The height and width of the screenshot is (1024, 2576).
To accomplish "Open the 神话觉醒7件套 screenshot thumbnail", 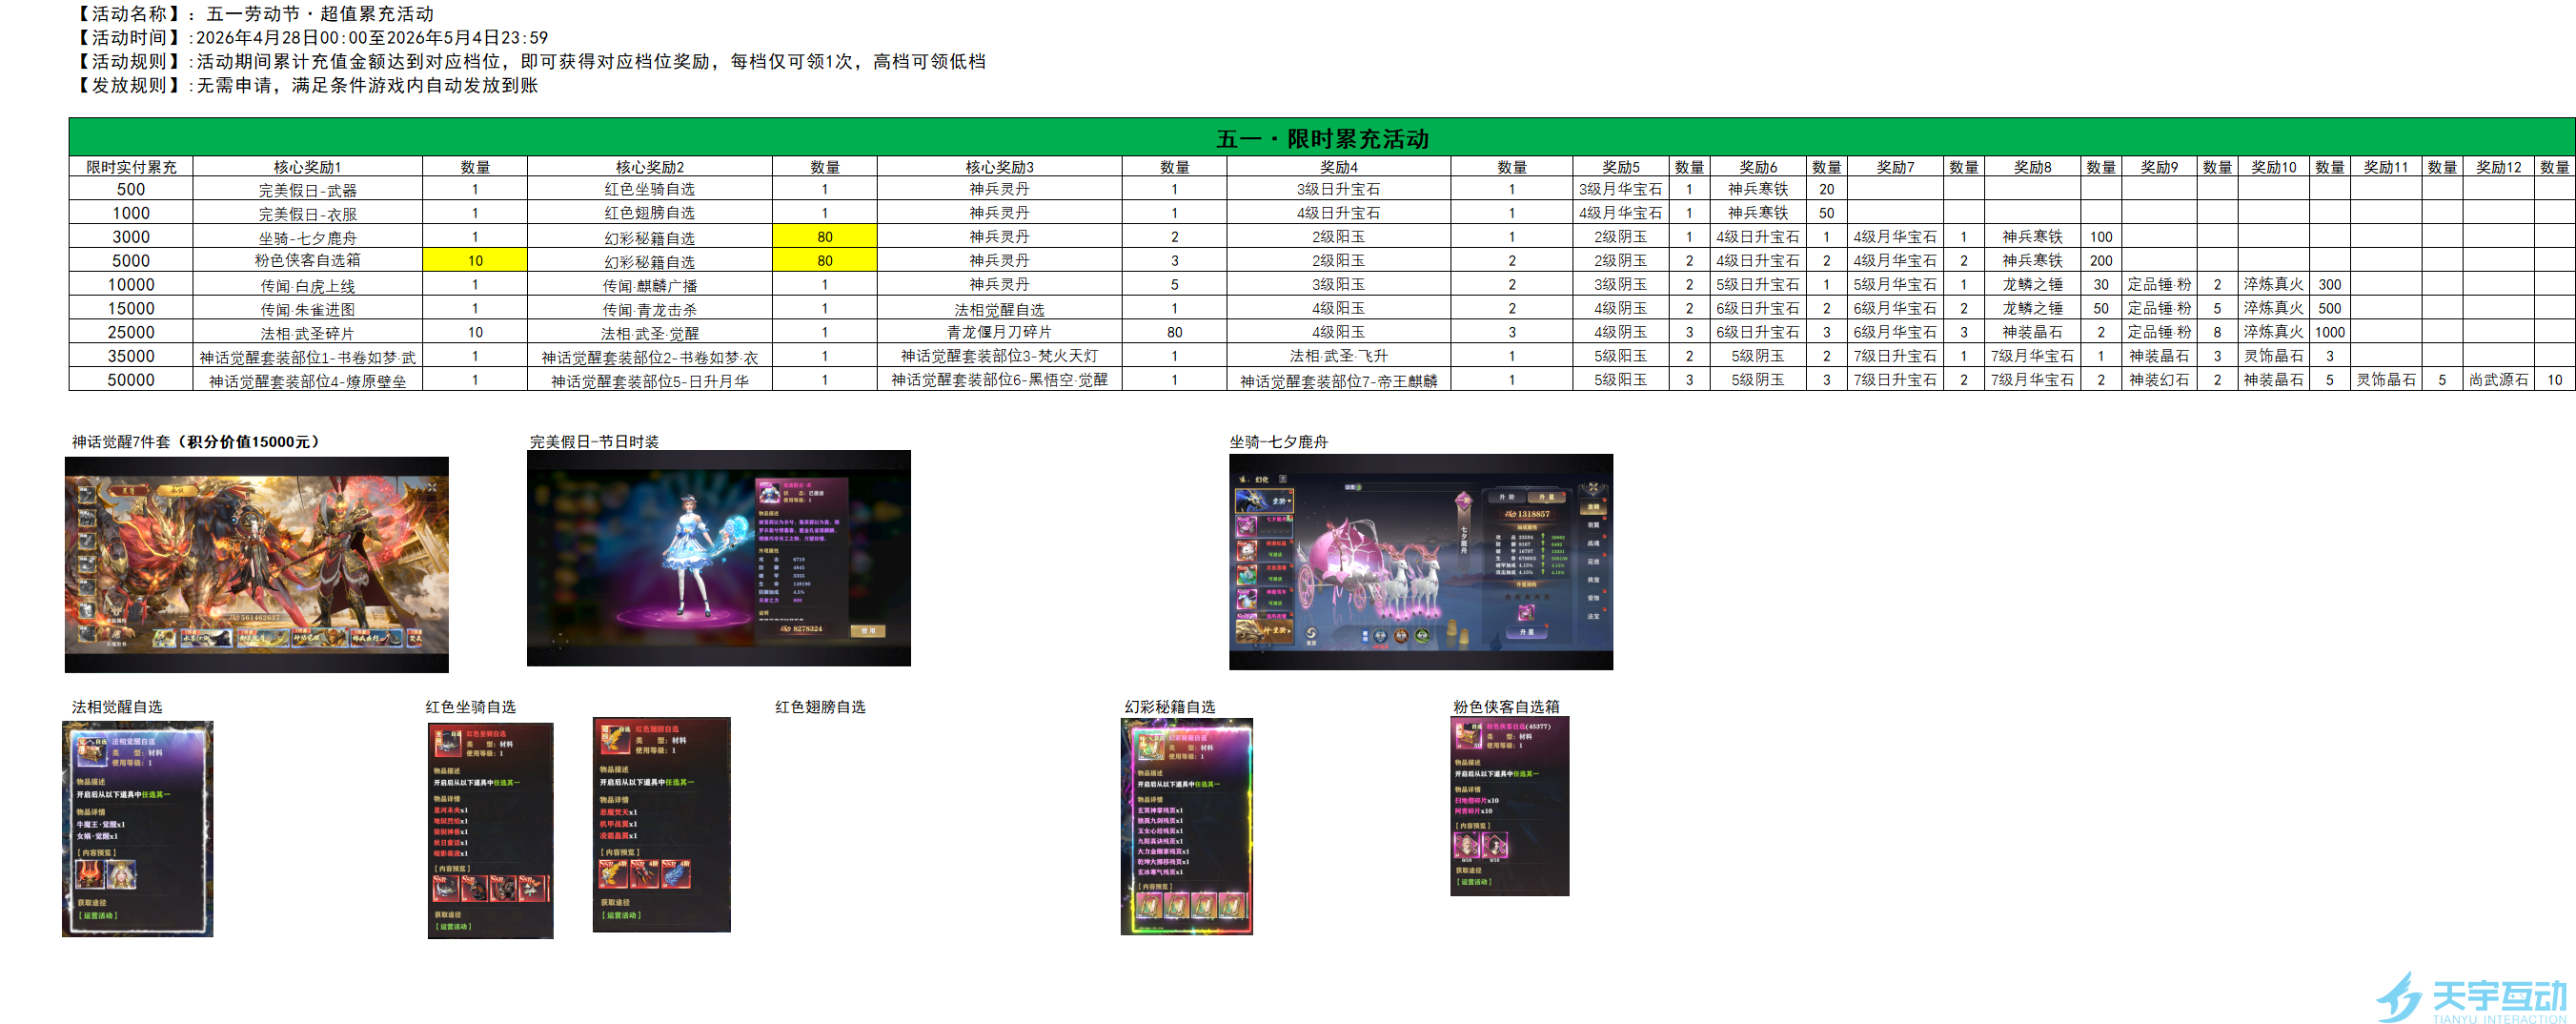I will click(x=257, y=564).
